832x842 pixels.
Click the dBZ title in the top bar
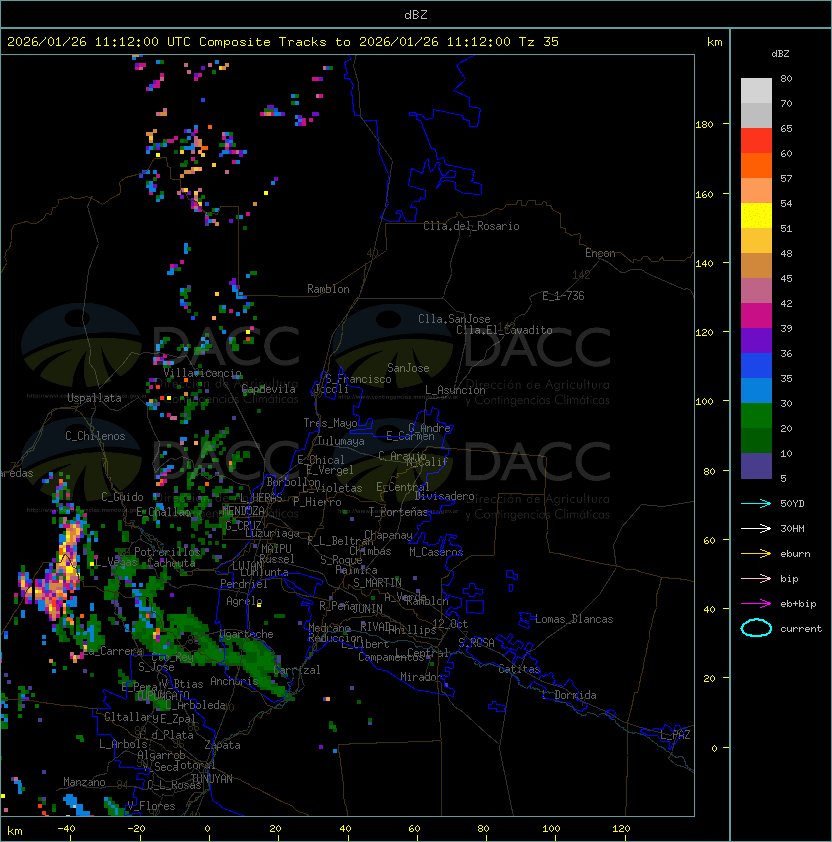click(416, 14)
